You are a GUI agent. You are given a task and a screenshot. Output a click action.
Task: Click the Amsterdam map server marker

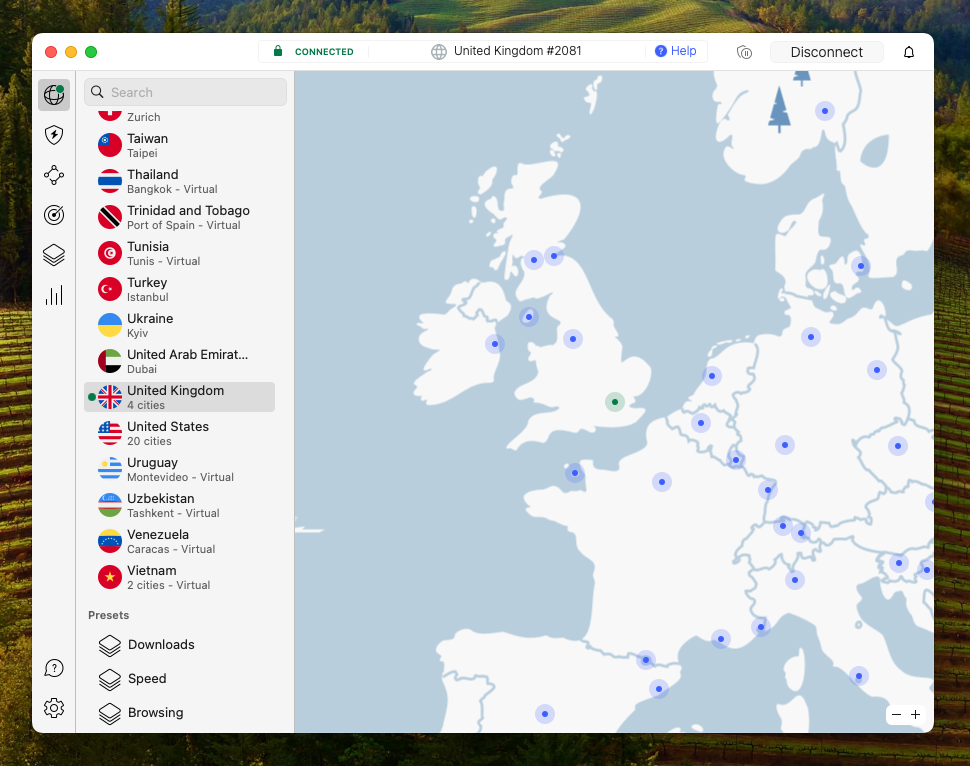coord(712,376)
